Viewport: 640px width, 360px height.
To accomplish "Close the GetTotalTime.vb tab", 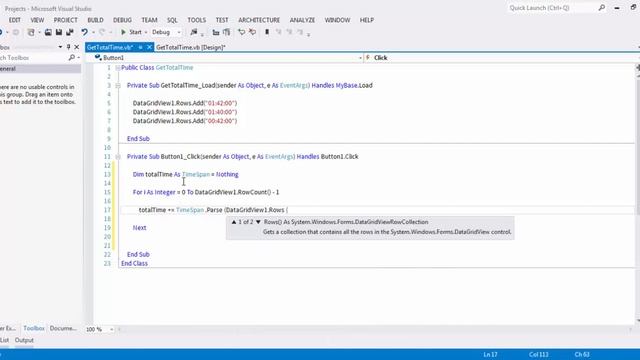I will [149, 47].
